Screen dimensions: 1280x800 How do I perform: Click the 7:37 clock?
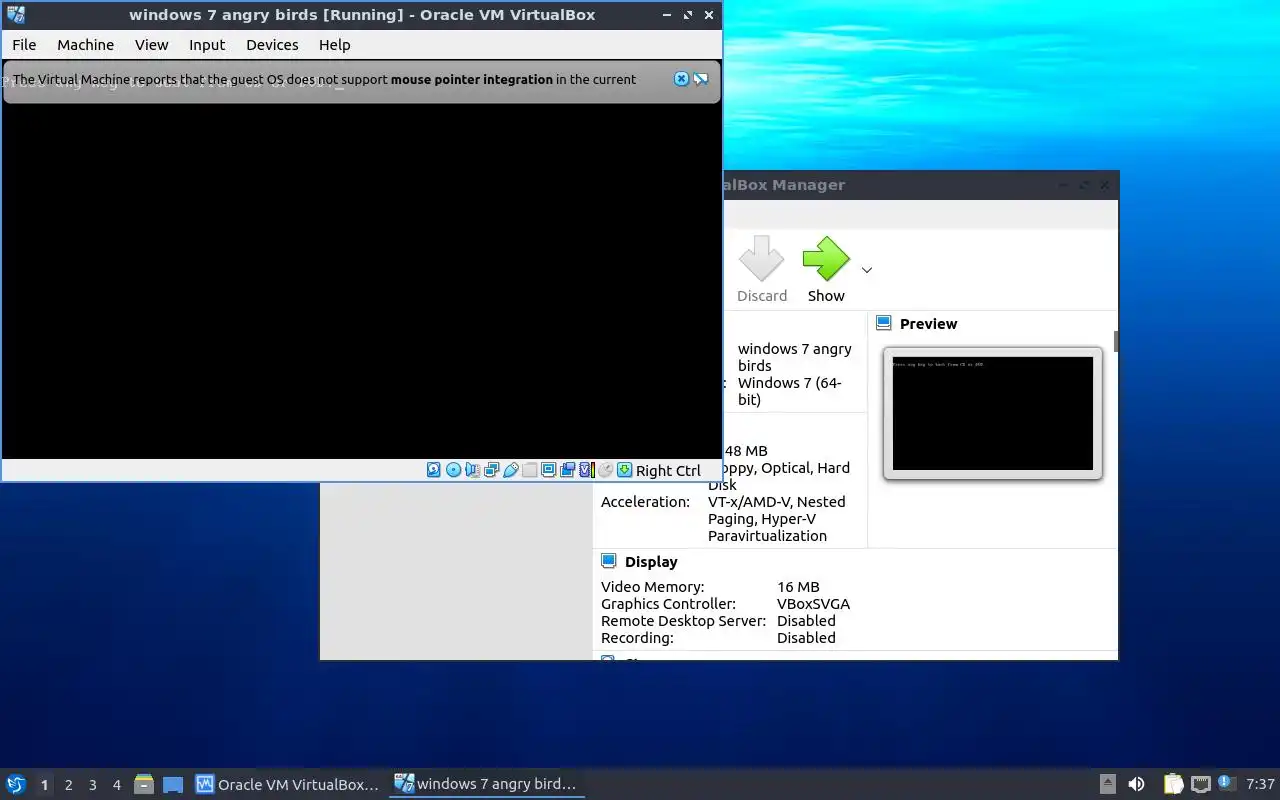click(1261, 785)
